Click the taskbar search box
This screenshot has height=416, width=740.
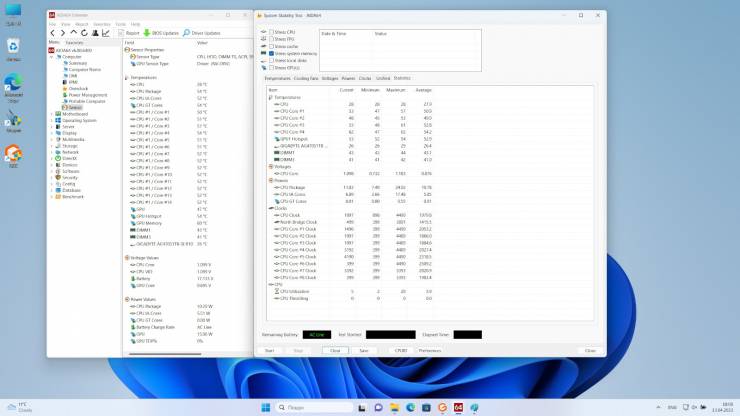click(x=314, y=408)
